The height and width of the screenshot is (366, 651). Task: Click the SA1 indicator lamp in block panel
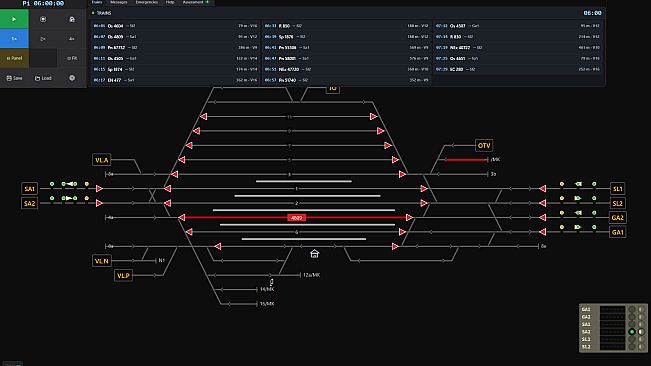632,324
